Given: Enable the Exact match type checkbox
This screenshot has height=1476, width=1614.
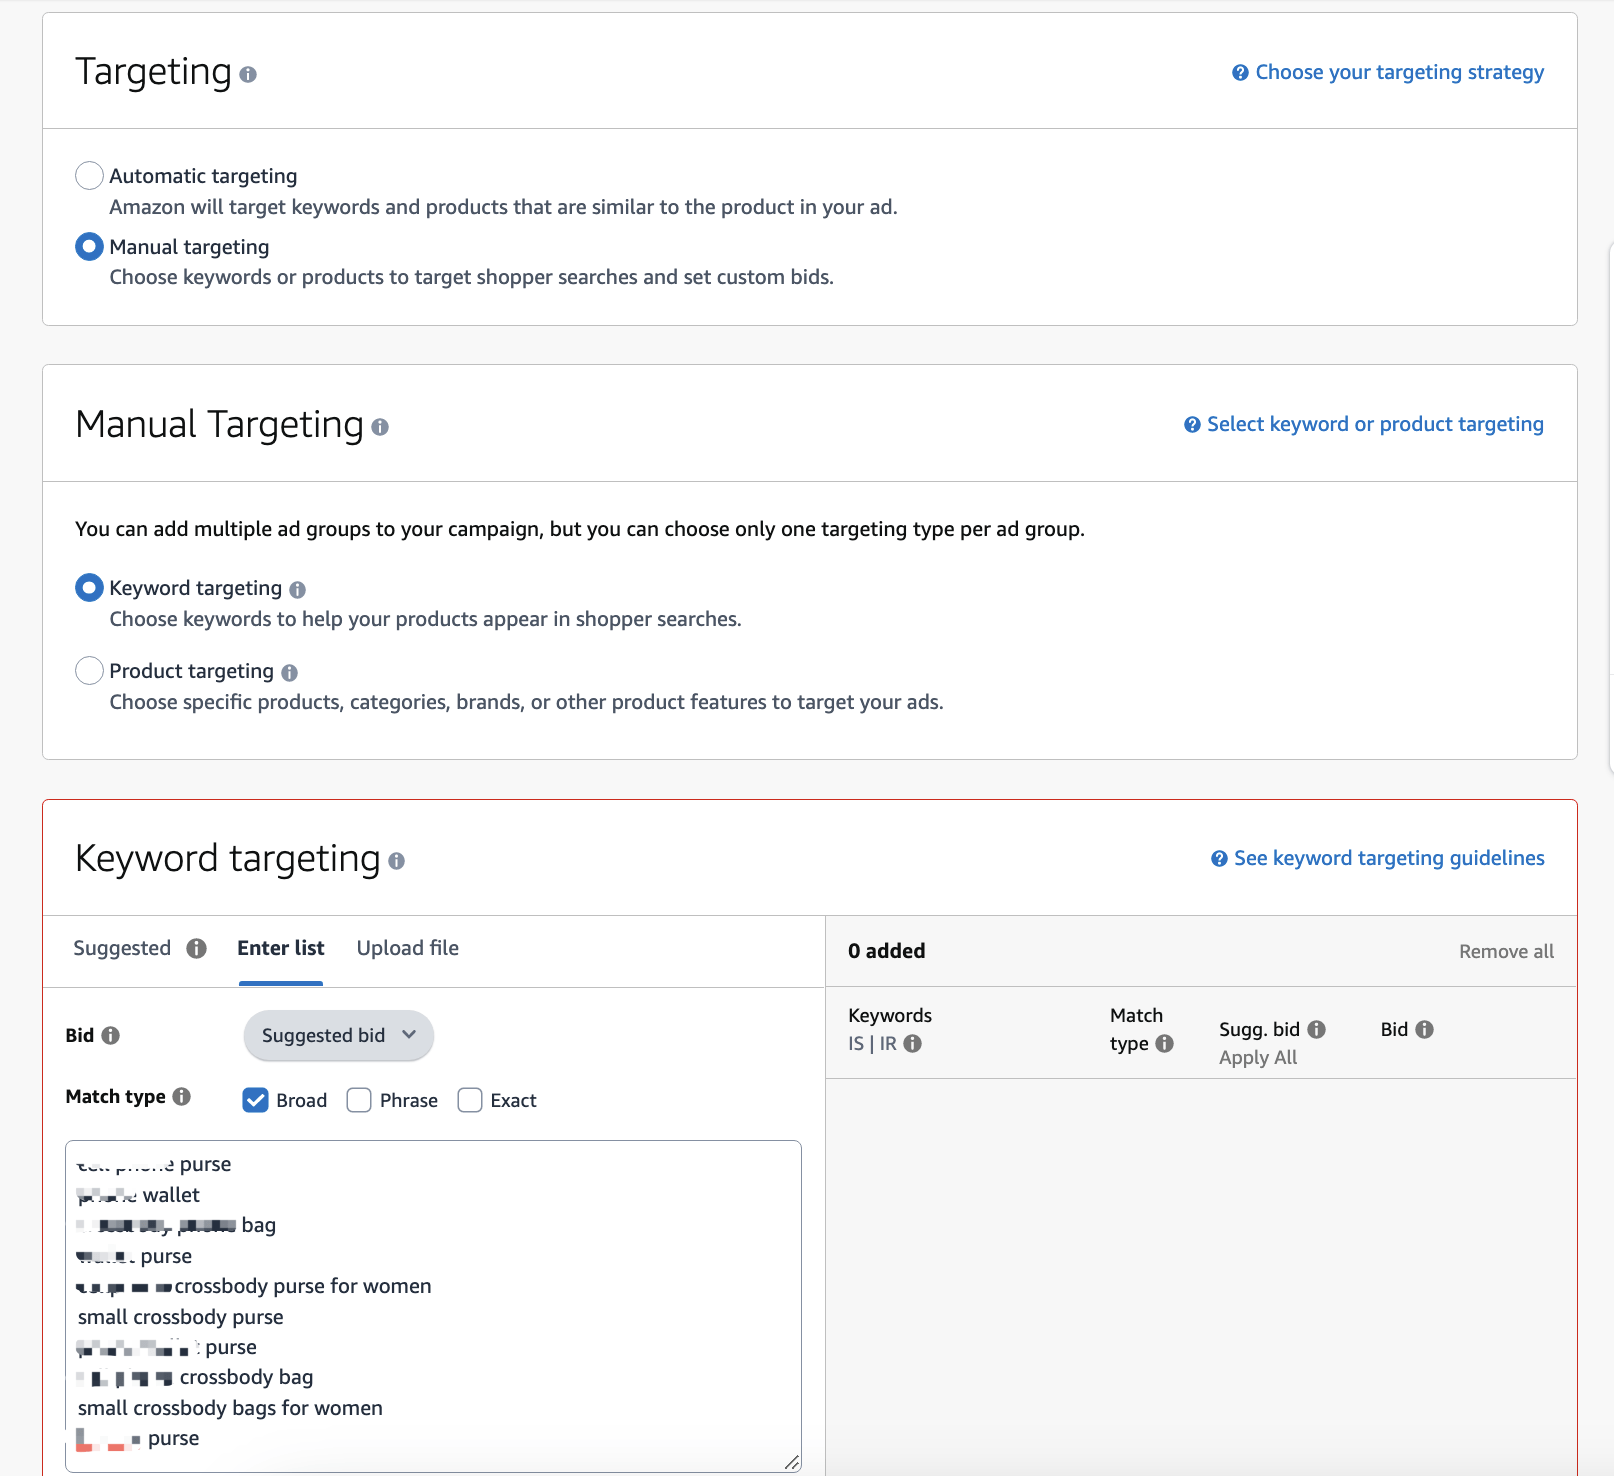Looking at the screenshot, I should (x=470, y=1100).
